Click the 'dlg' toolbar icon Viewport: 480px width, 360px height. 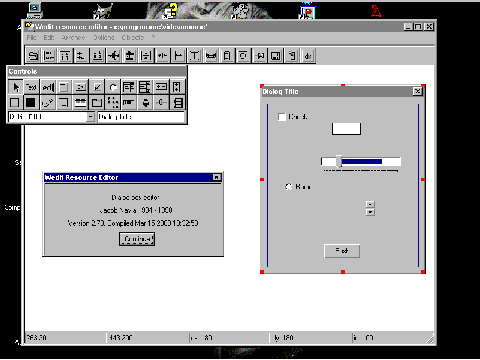pyautogui.click(x=308, y=56)
